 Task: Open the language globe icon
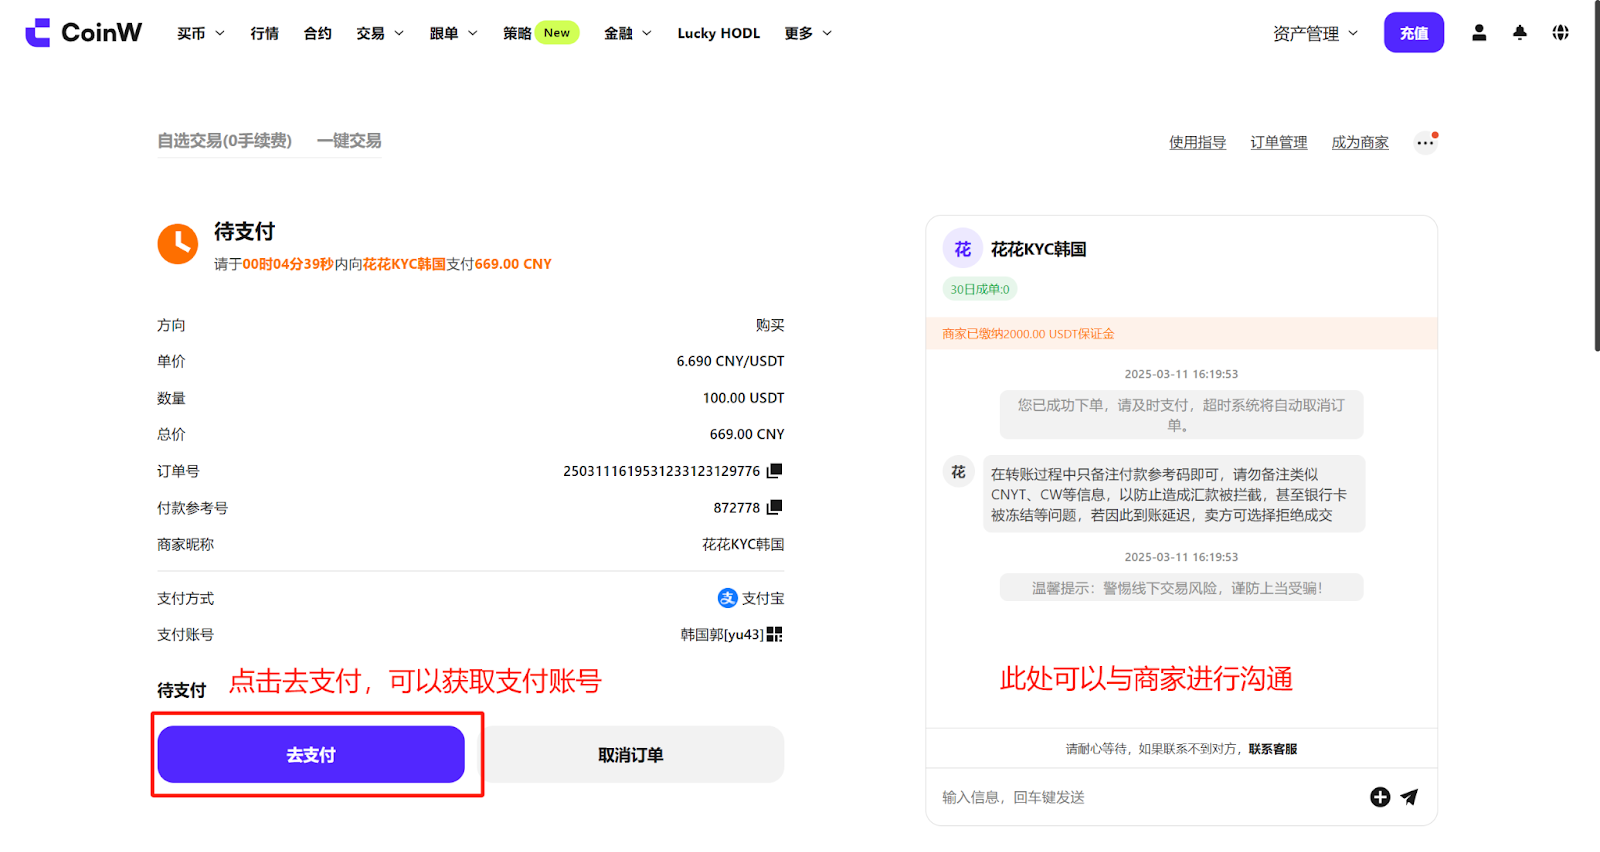(x=1560, y=33)
